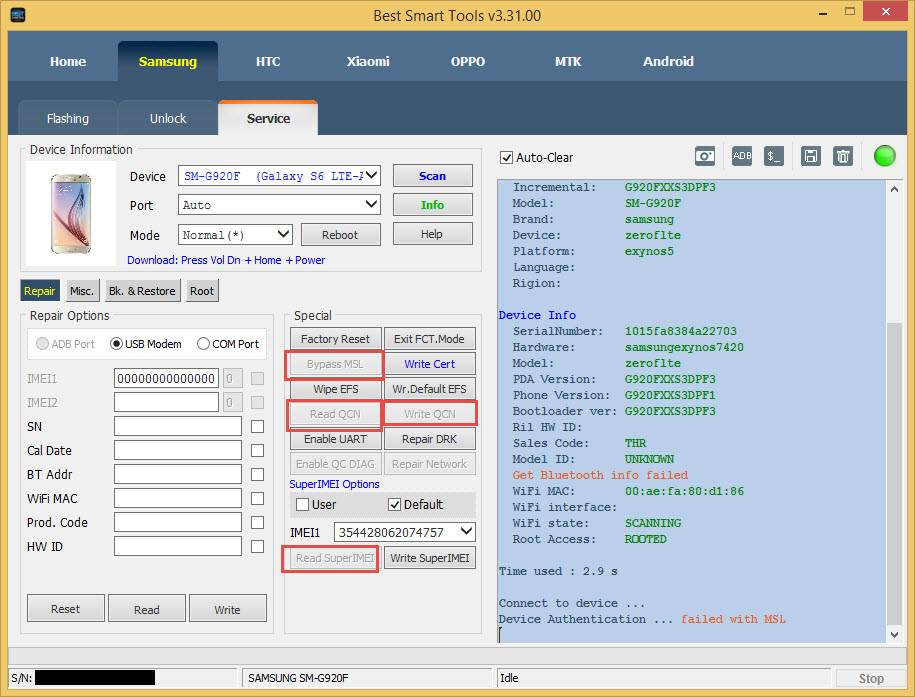915x697 pixels.
Task: Open the ADB console icon
Action: click(742, 156)
